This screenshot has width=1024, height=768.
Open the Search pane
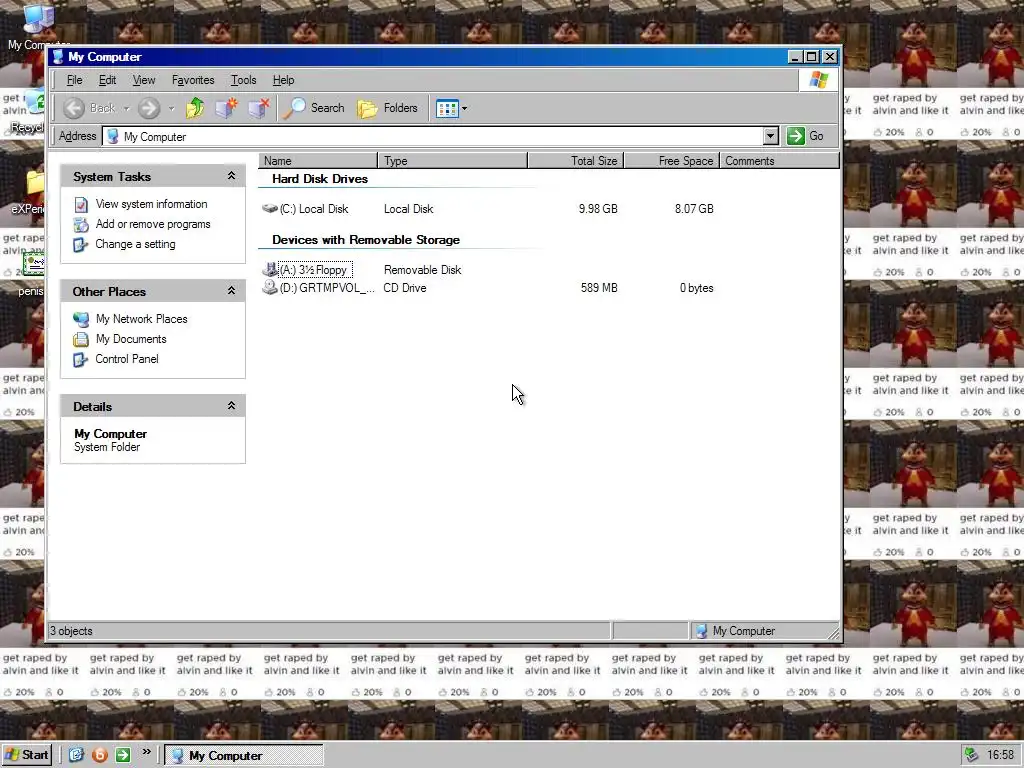313,108
